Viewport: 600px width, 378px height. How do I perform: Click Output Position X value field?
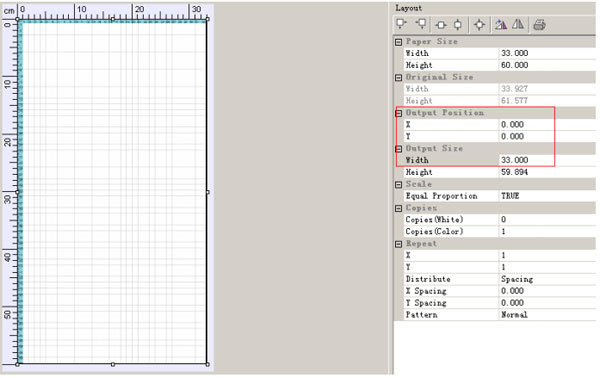(x=547, y=124)
